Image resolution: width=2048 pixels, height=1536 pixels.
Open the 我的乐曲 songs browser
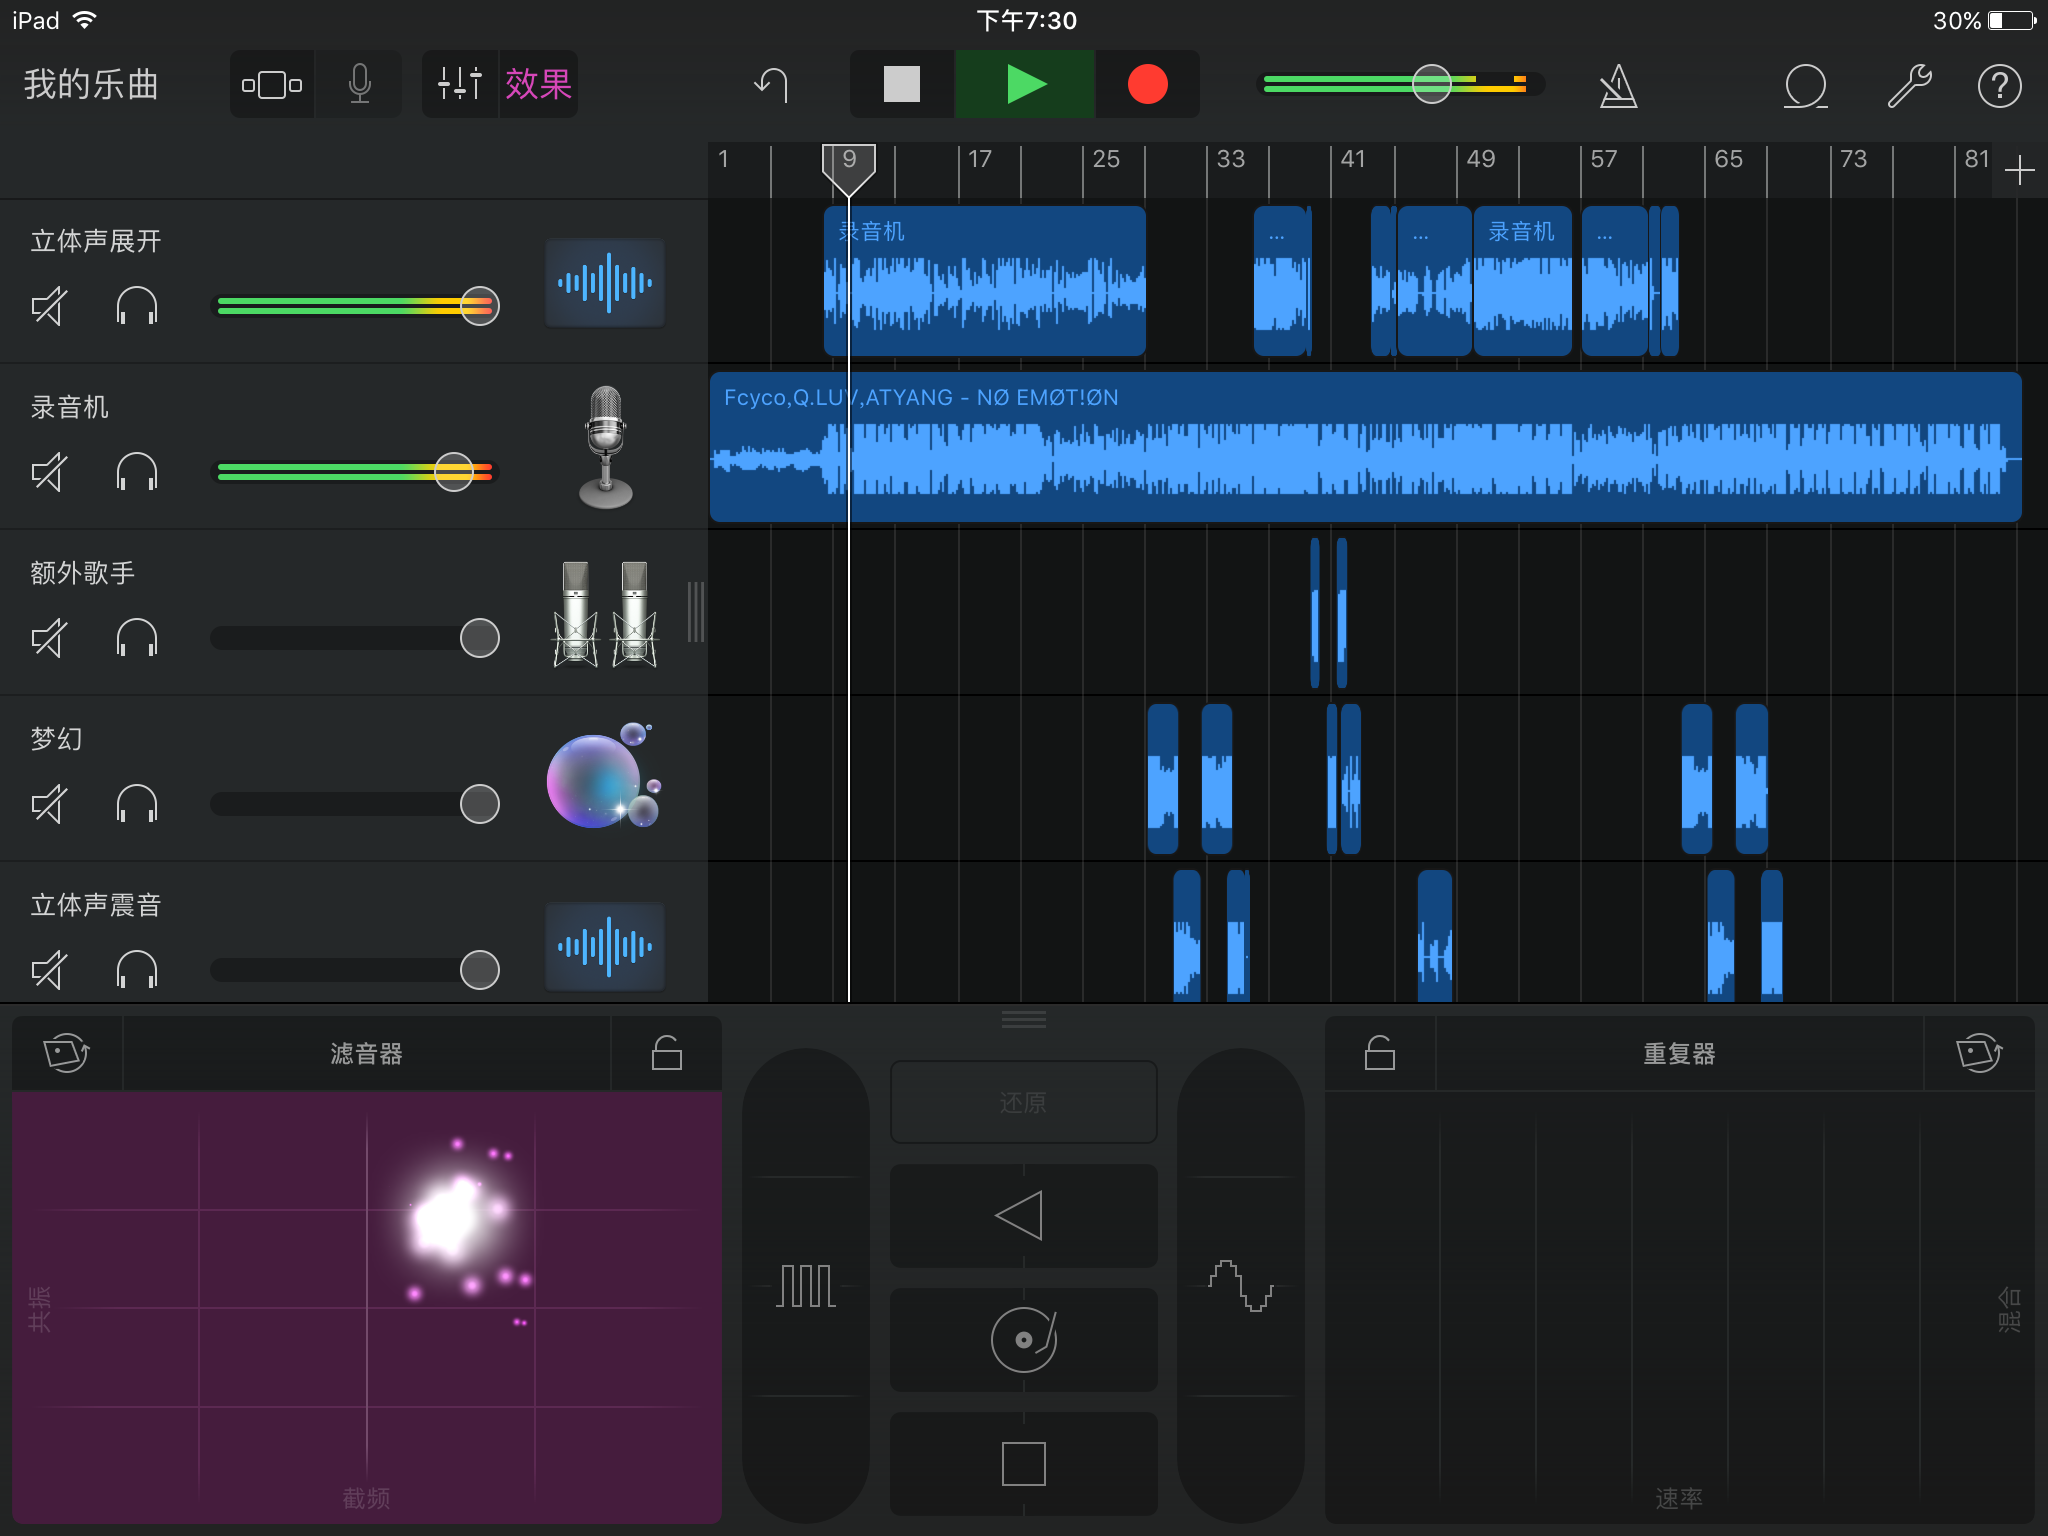tap(91, 85)
